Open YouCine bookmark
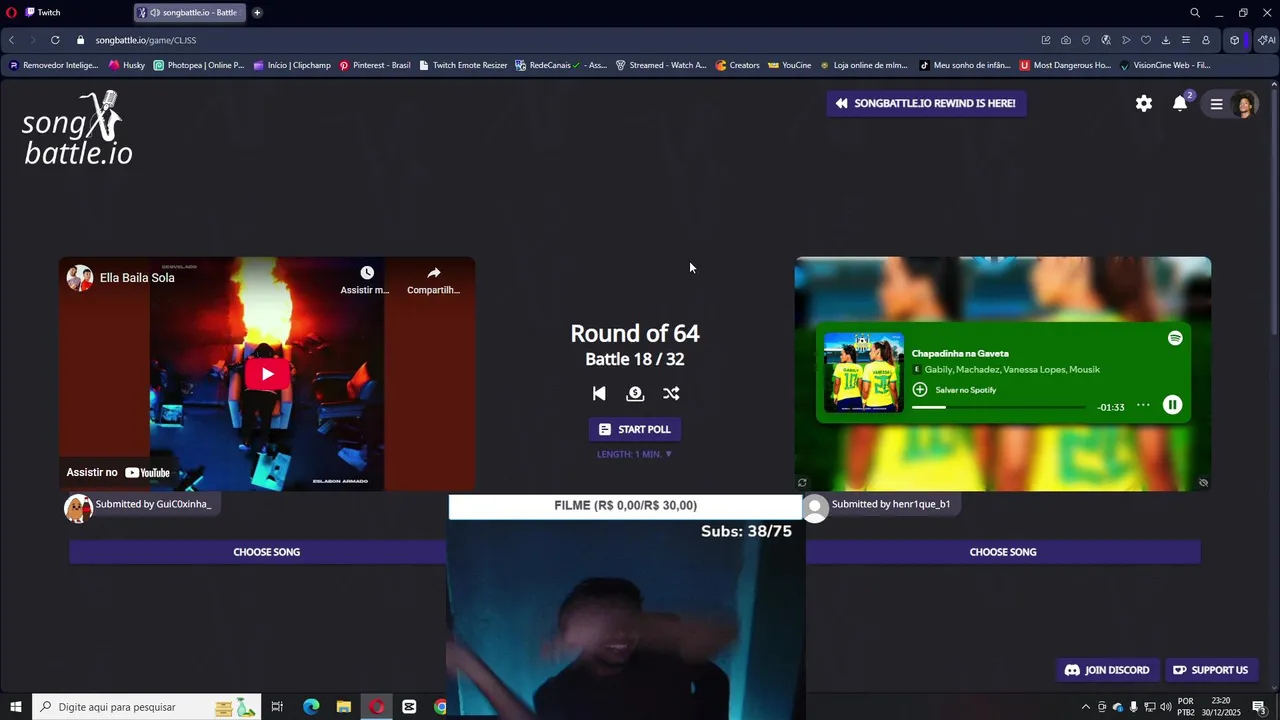 pos(790,65)
